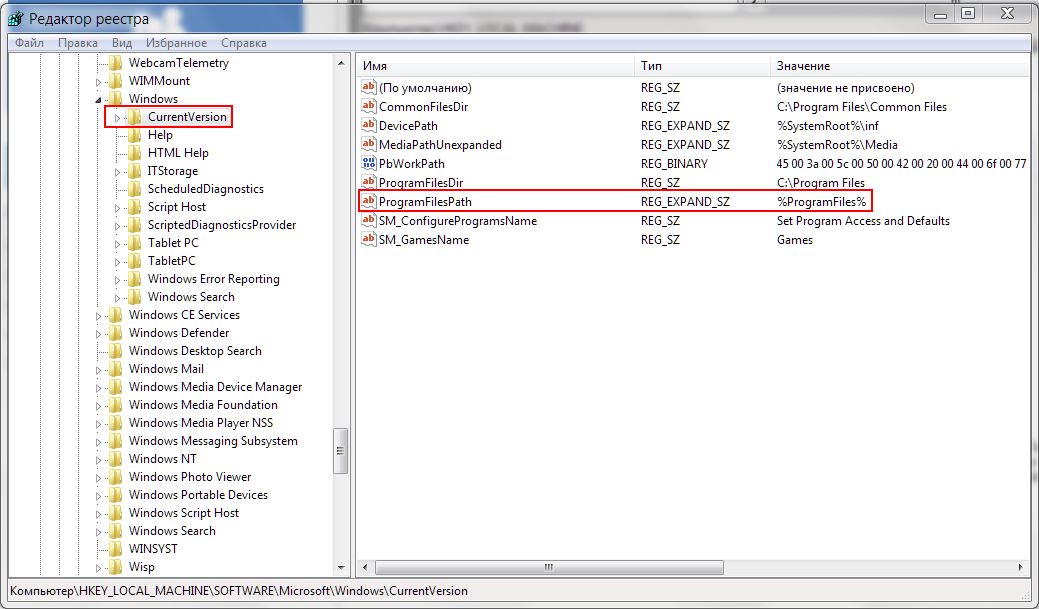Click the string icon of SM_GamesName
The height and width of the screenshot is (609, 1039).
(x=369, y=239)
